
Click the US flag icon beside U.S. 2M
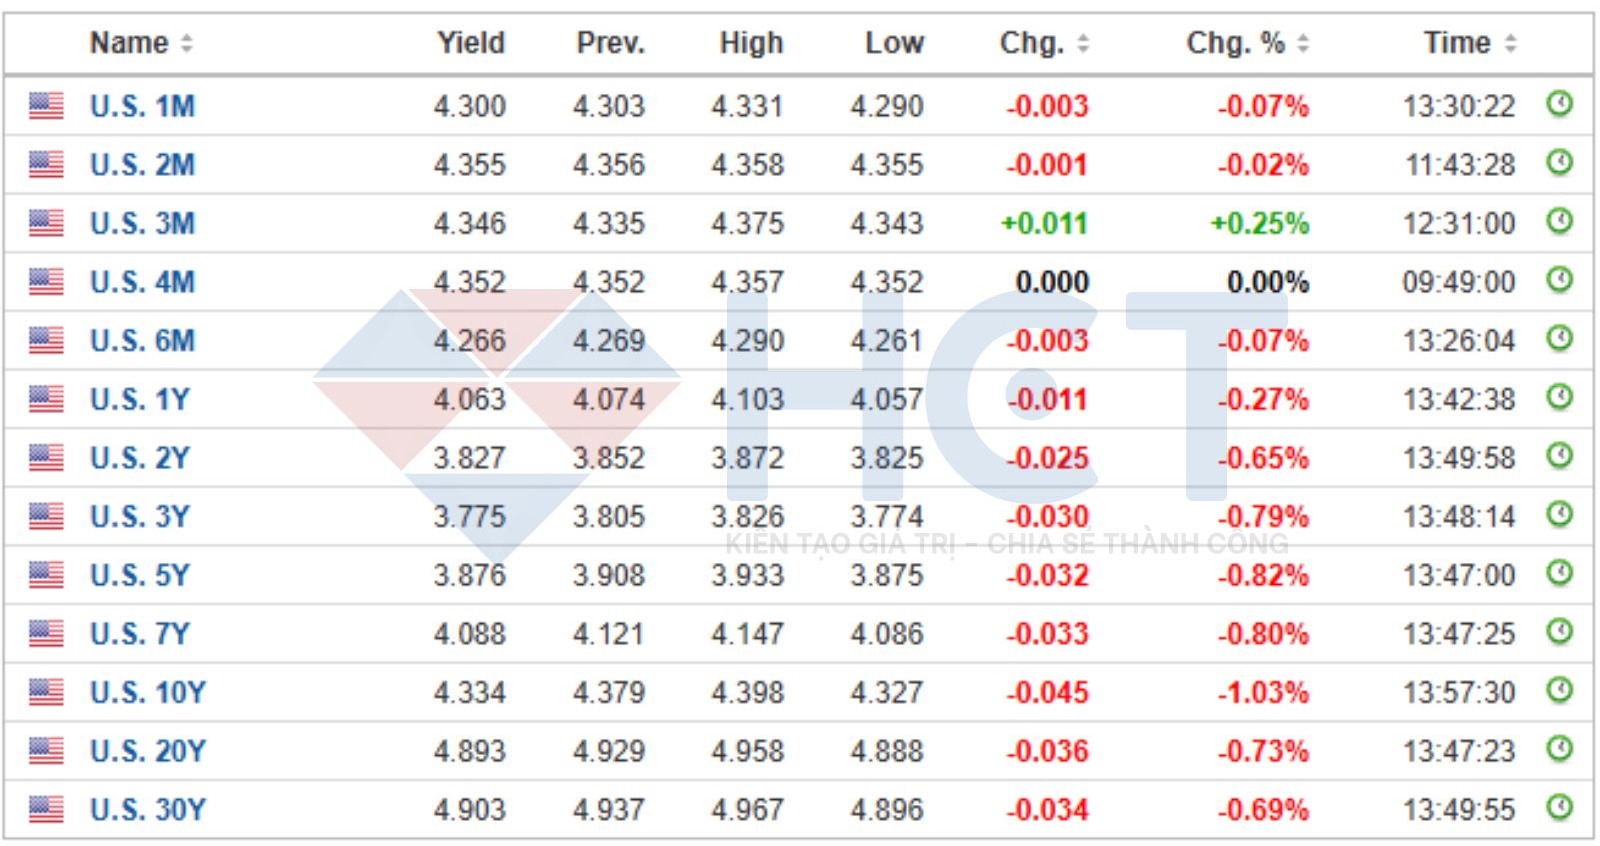tap(46, 164)
